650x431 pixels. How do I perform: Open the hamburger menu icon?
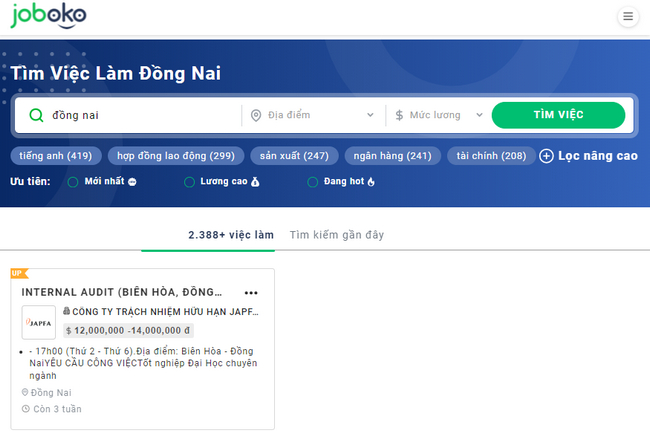(628, 16)
